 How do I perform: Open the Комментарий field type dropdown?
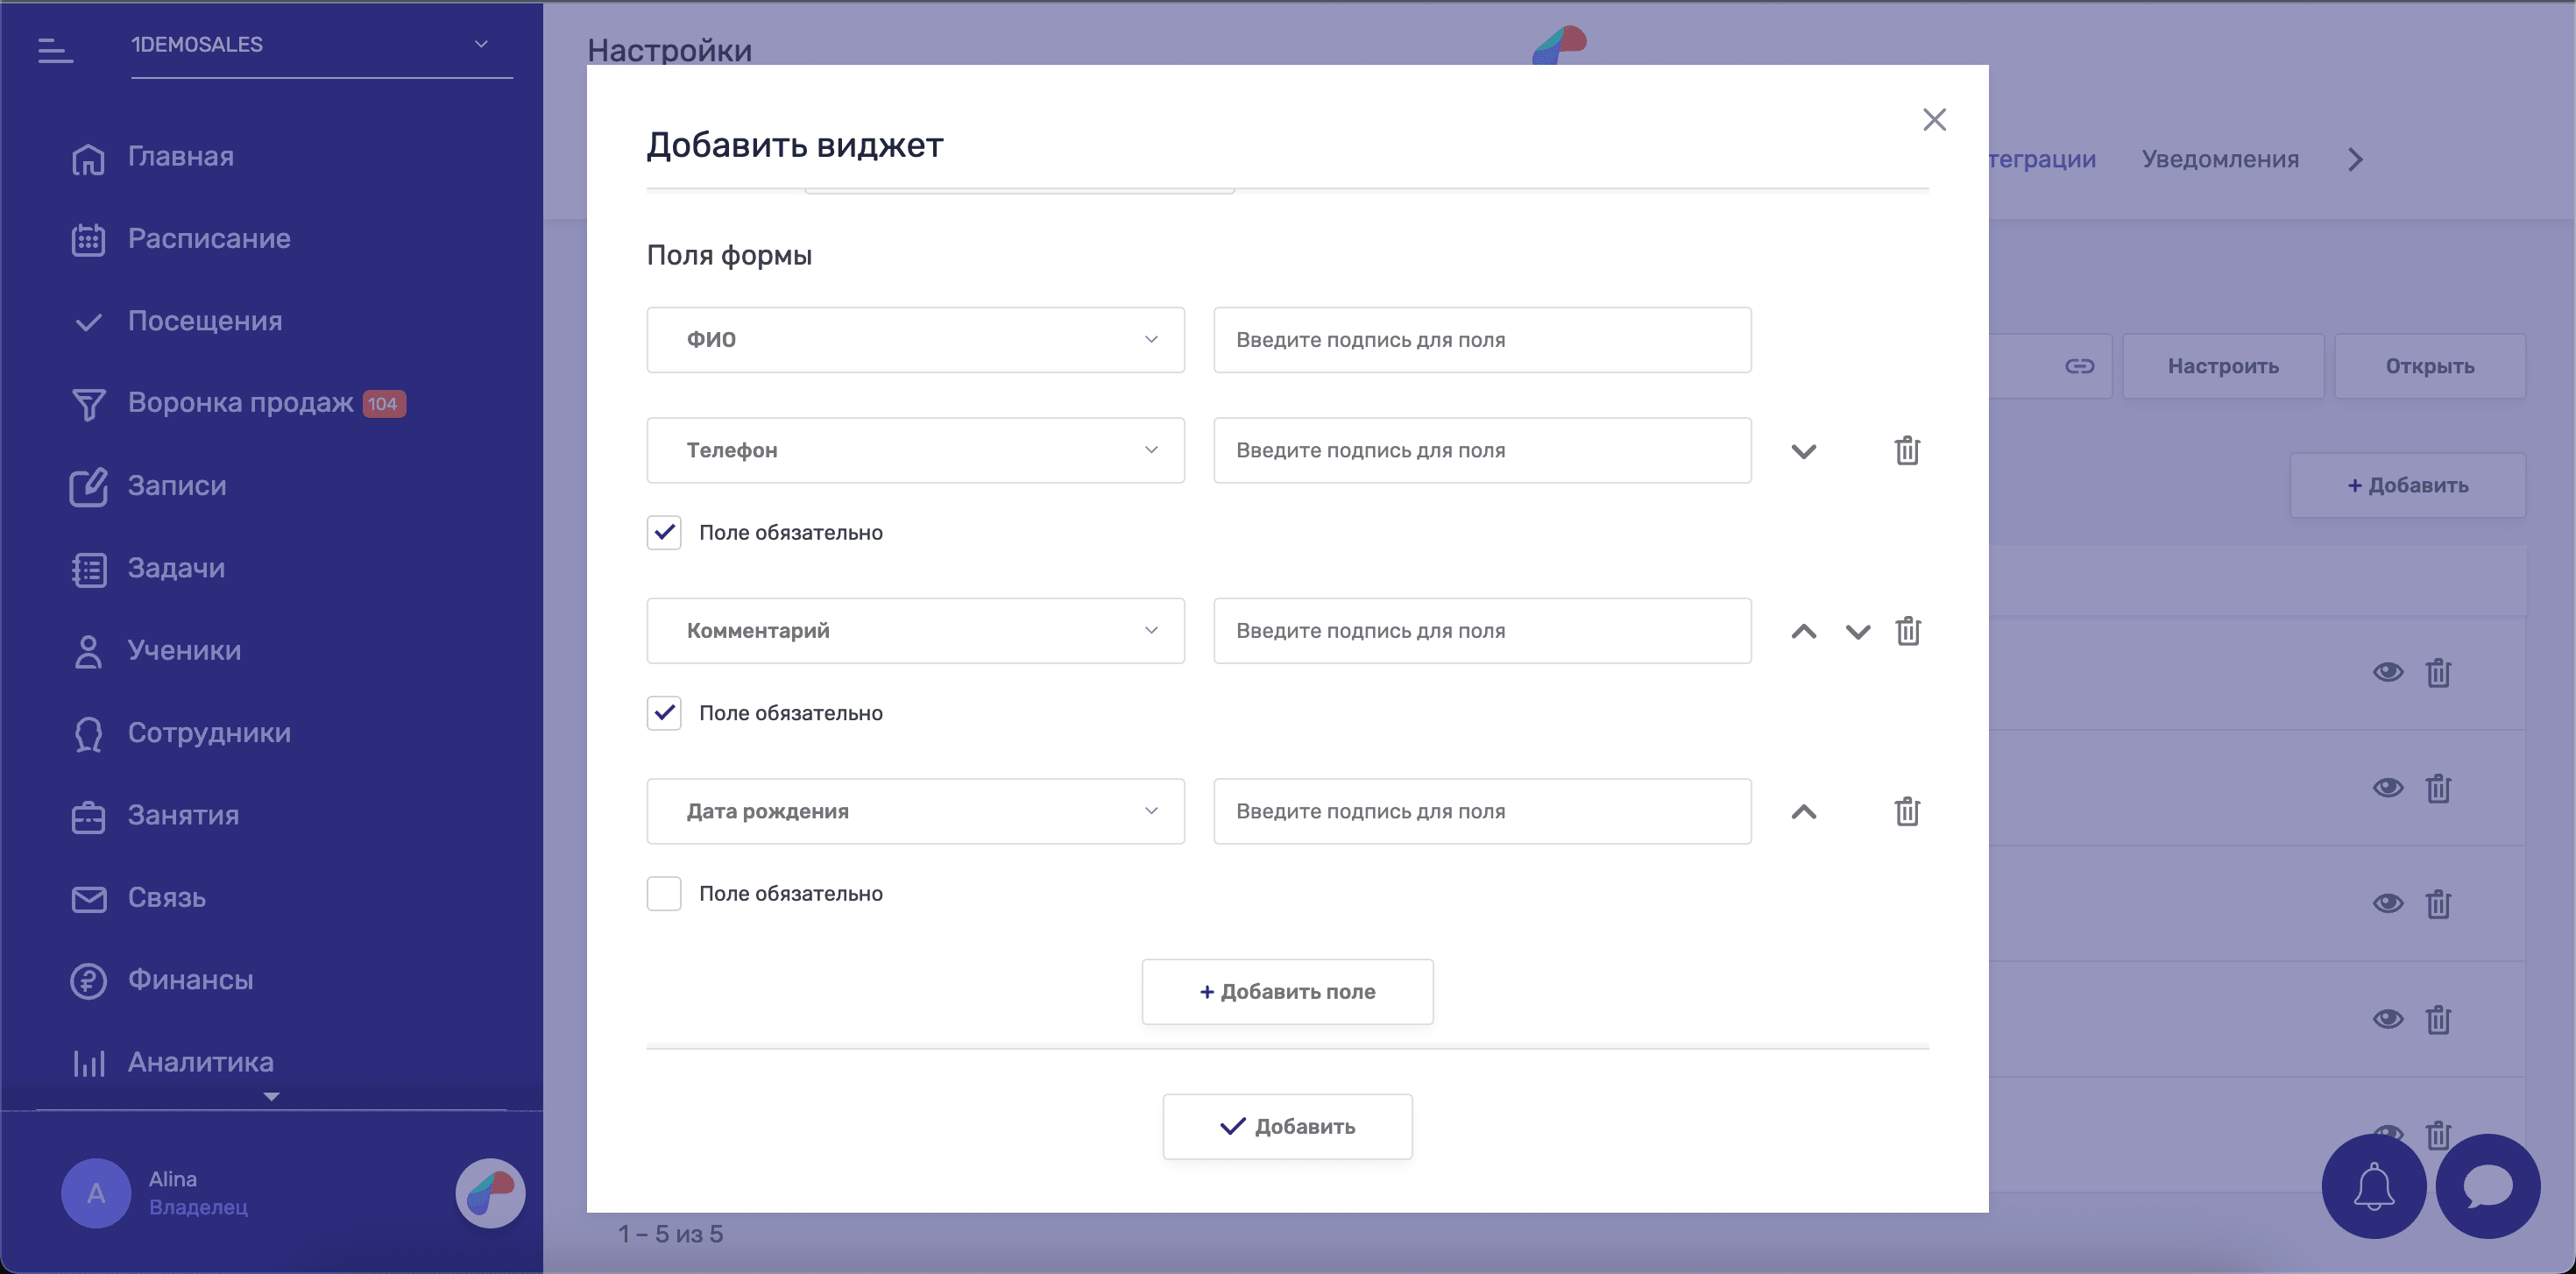pos(915,631)
